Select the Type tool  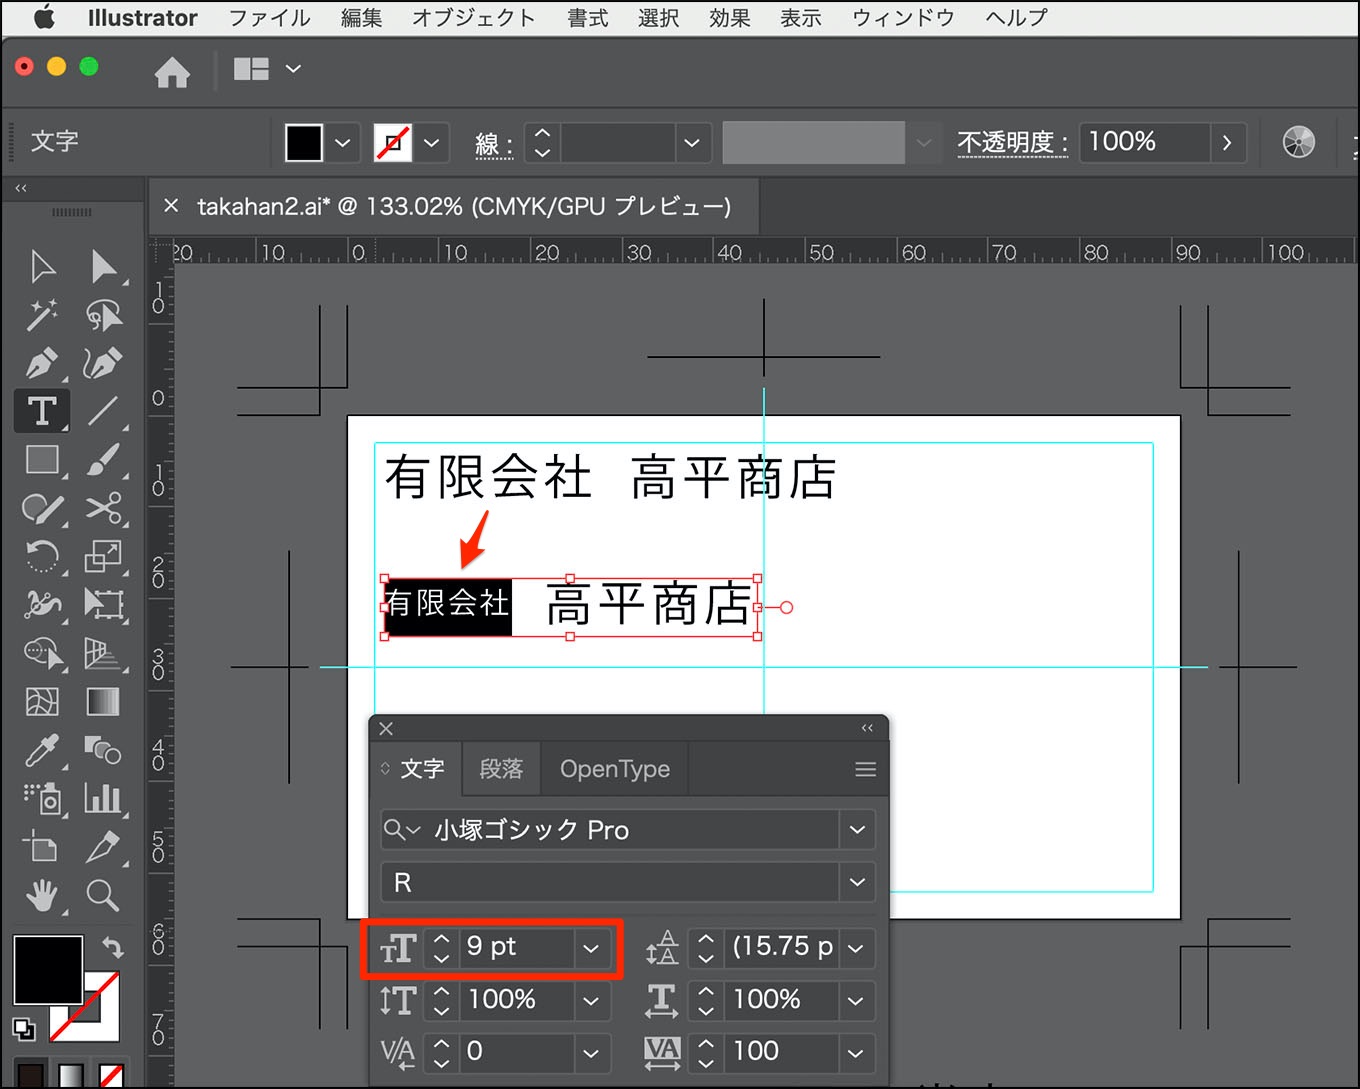42,411
